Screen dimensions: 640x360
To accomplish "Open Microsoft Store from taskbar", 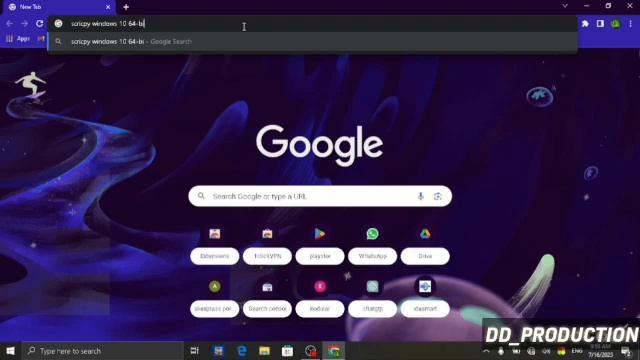I will tap(287, 351).
